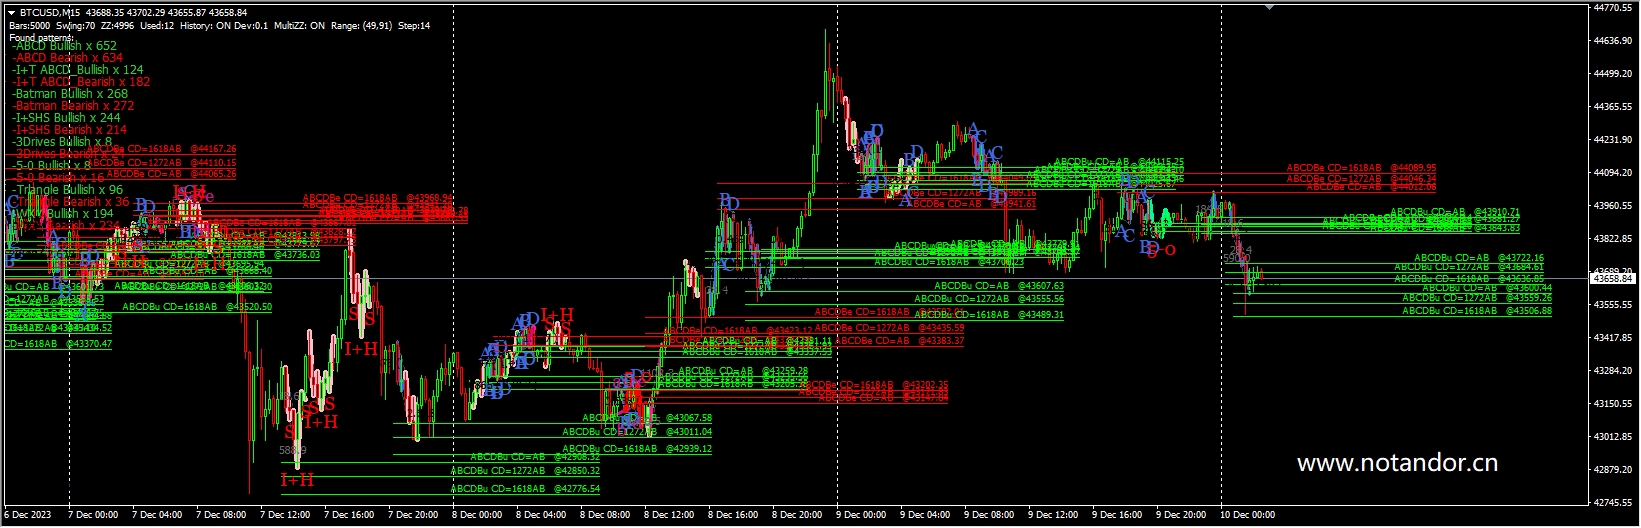The image size is (1641, 528).
Task: Click price axis label 42745.50
Action: [1612, 503]
